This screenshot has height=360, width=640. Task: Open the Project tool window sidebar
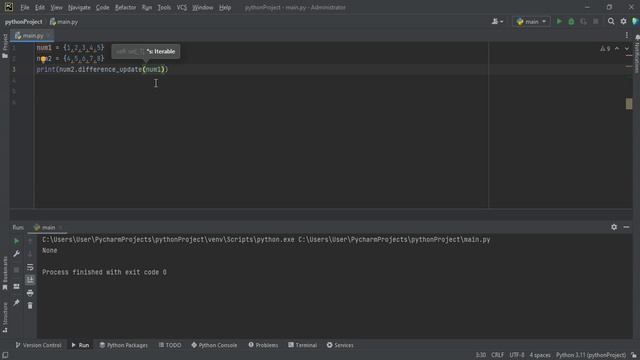tap(5, 46)
